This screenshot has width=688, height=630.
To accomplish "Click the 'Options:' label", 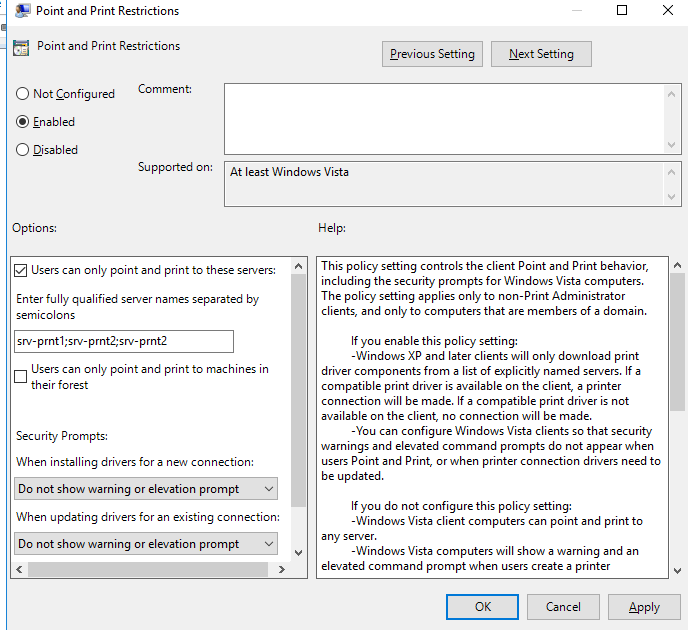I will (x=34, y=228).
